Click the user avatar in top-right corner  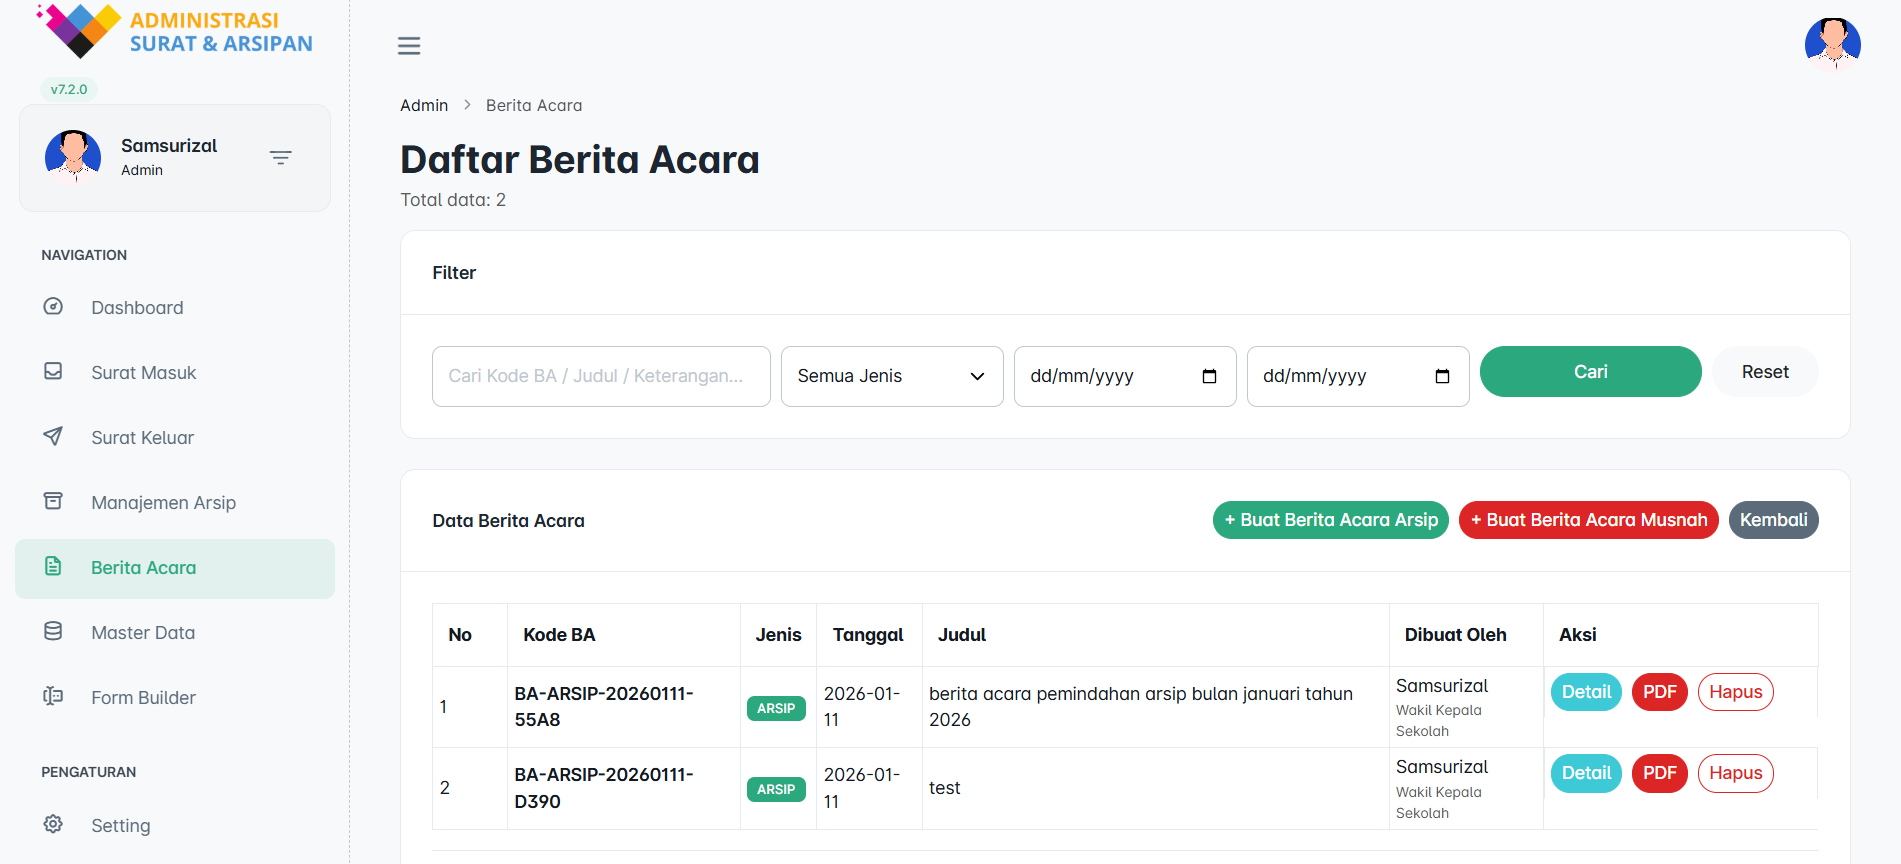click(x=1831, y=44)
